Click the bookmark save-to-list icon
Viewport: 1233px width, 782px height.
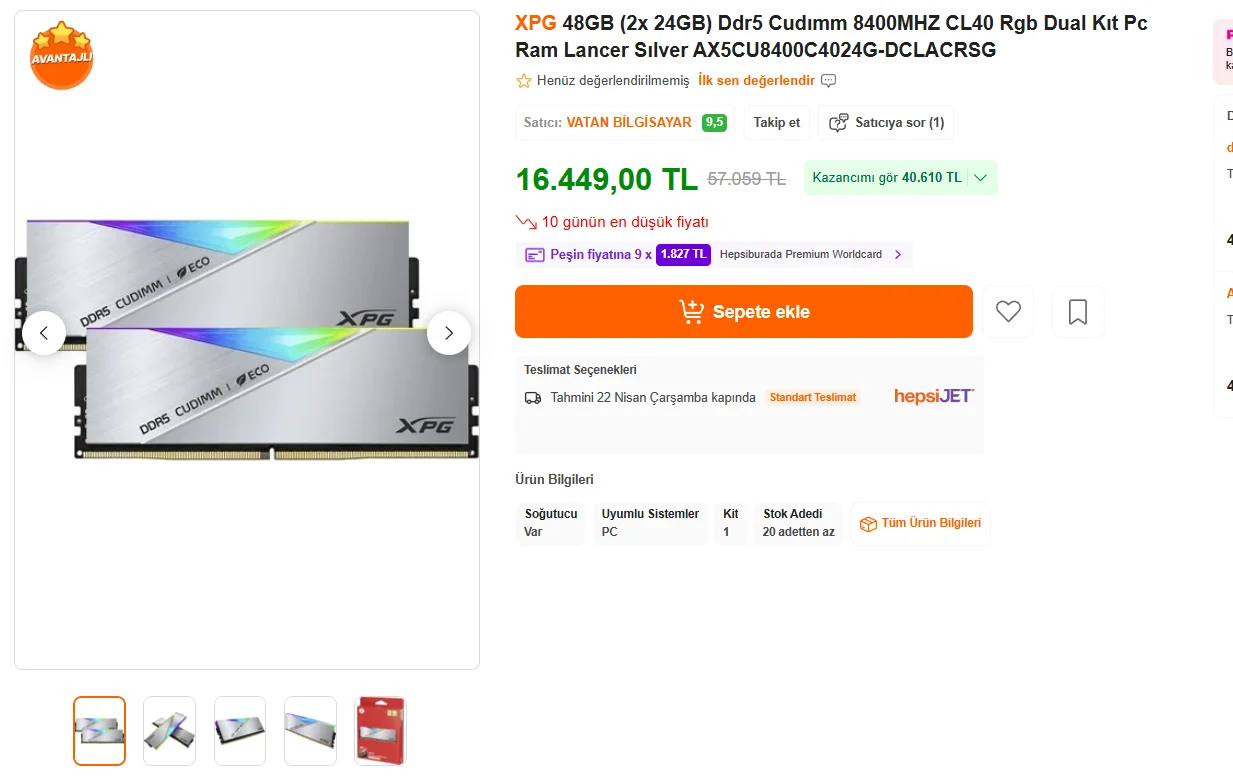coord(1078,312)
